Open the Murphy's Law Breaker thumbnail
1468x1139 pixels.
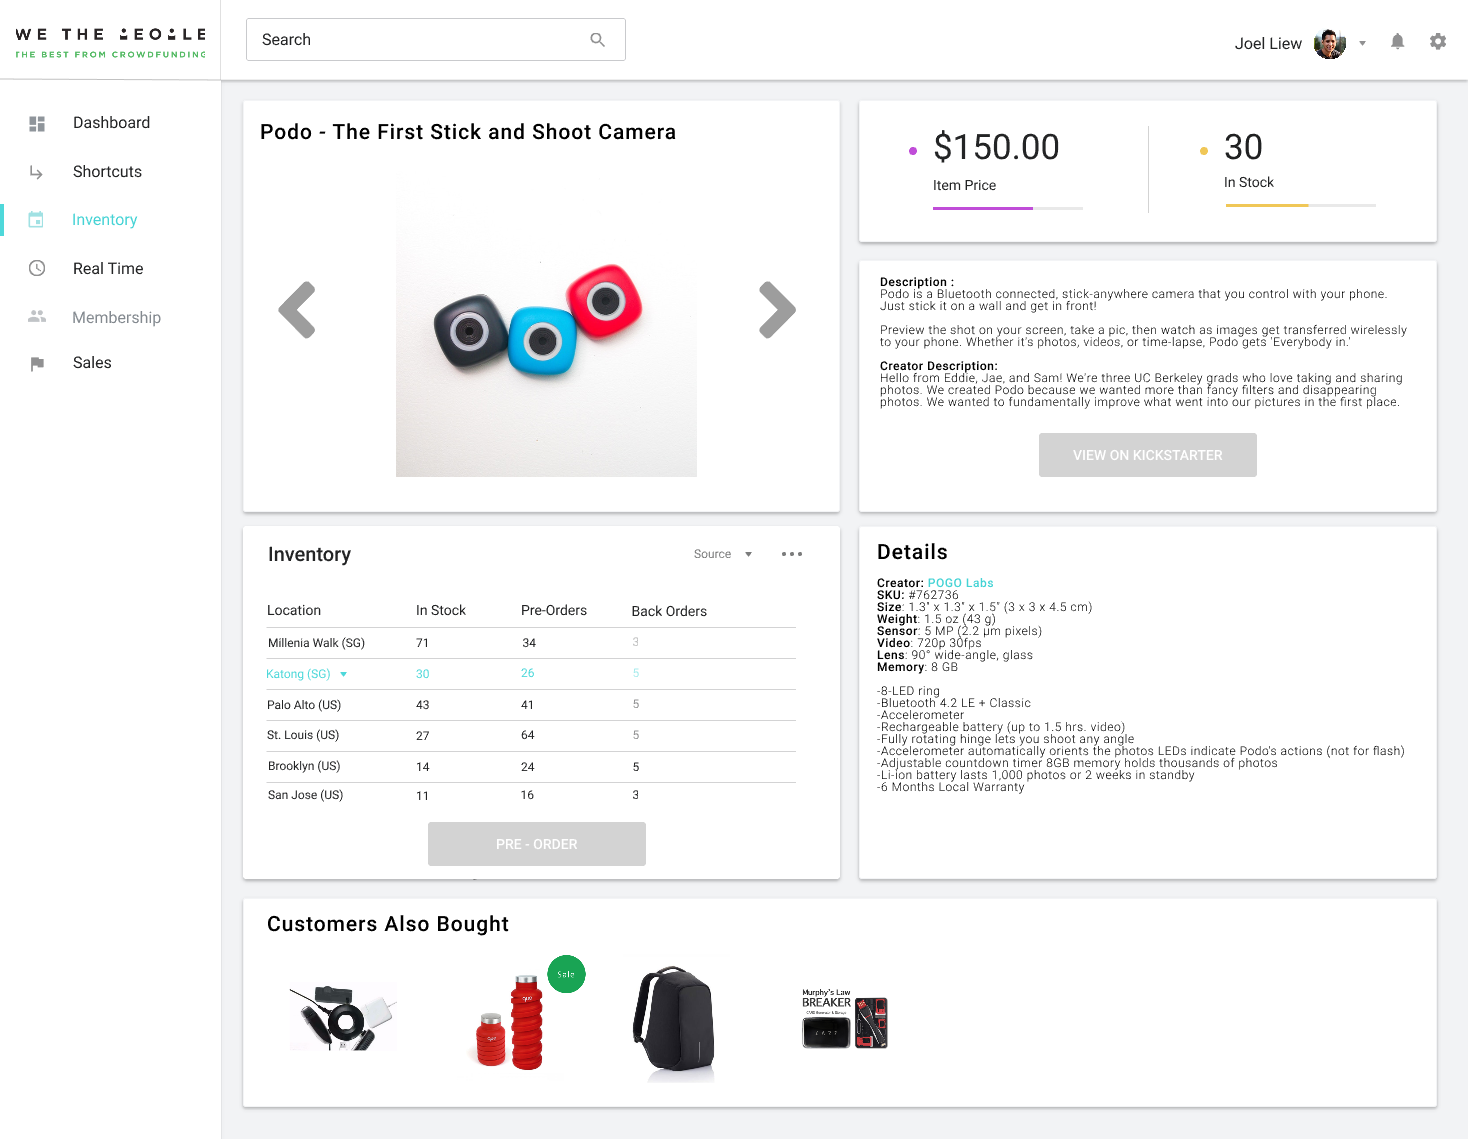click(x=845, y=1019)
